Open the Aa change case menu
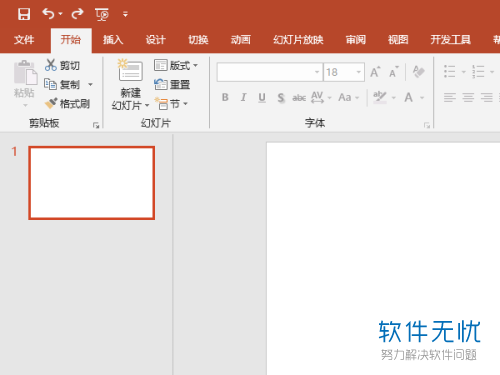The width and height of the screenshot is (500, 375). pyautogui.click(x=349, y=98)
